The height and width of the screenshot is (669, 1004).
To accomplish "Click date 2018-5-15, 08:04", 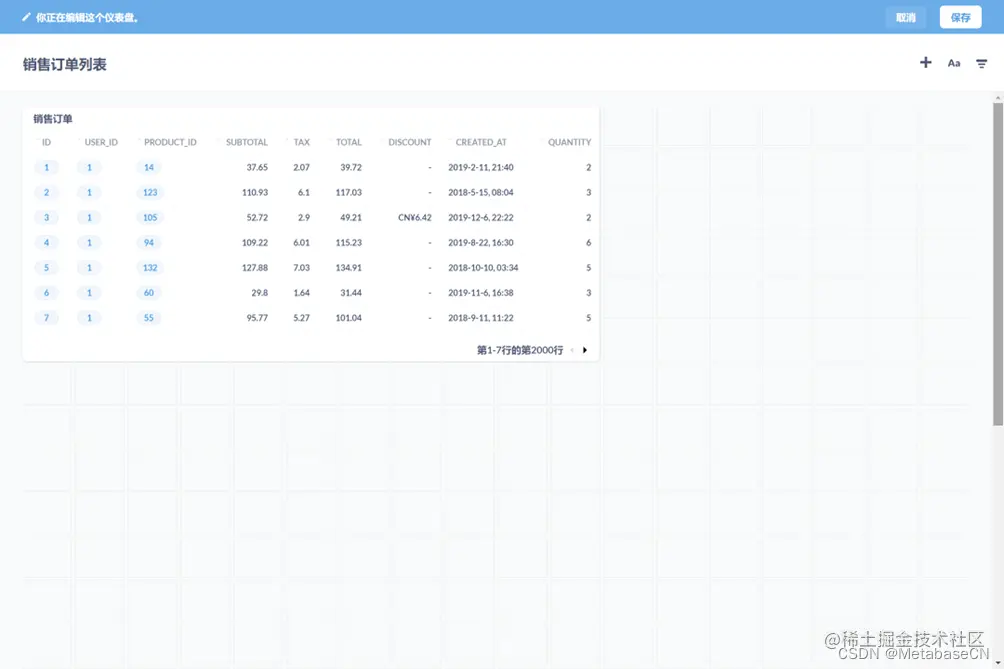I will pos(481,192).
